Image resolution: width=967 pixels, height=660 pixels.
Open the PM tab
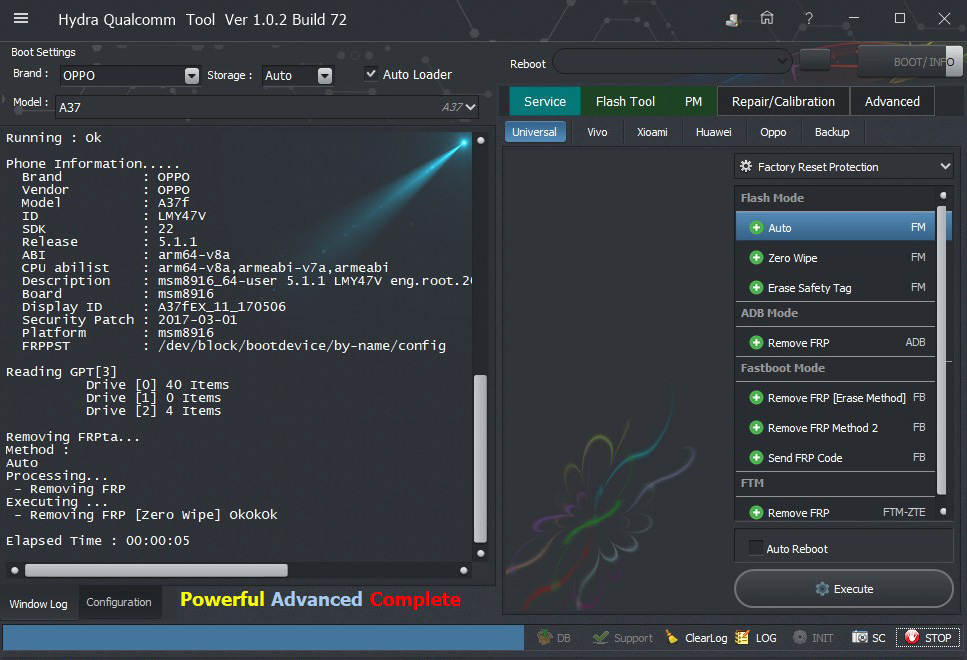(693, 101)
